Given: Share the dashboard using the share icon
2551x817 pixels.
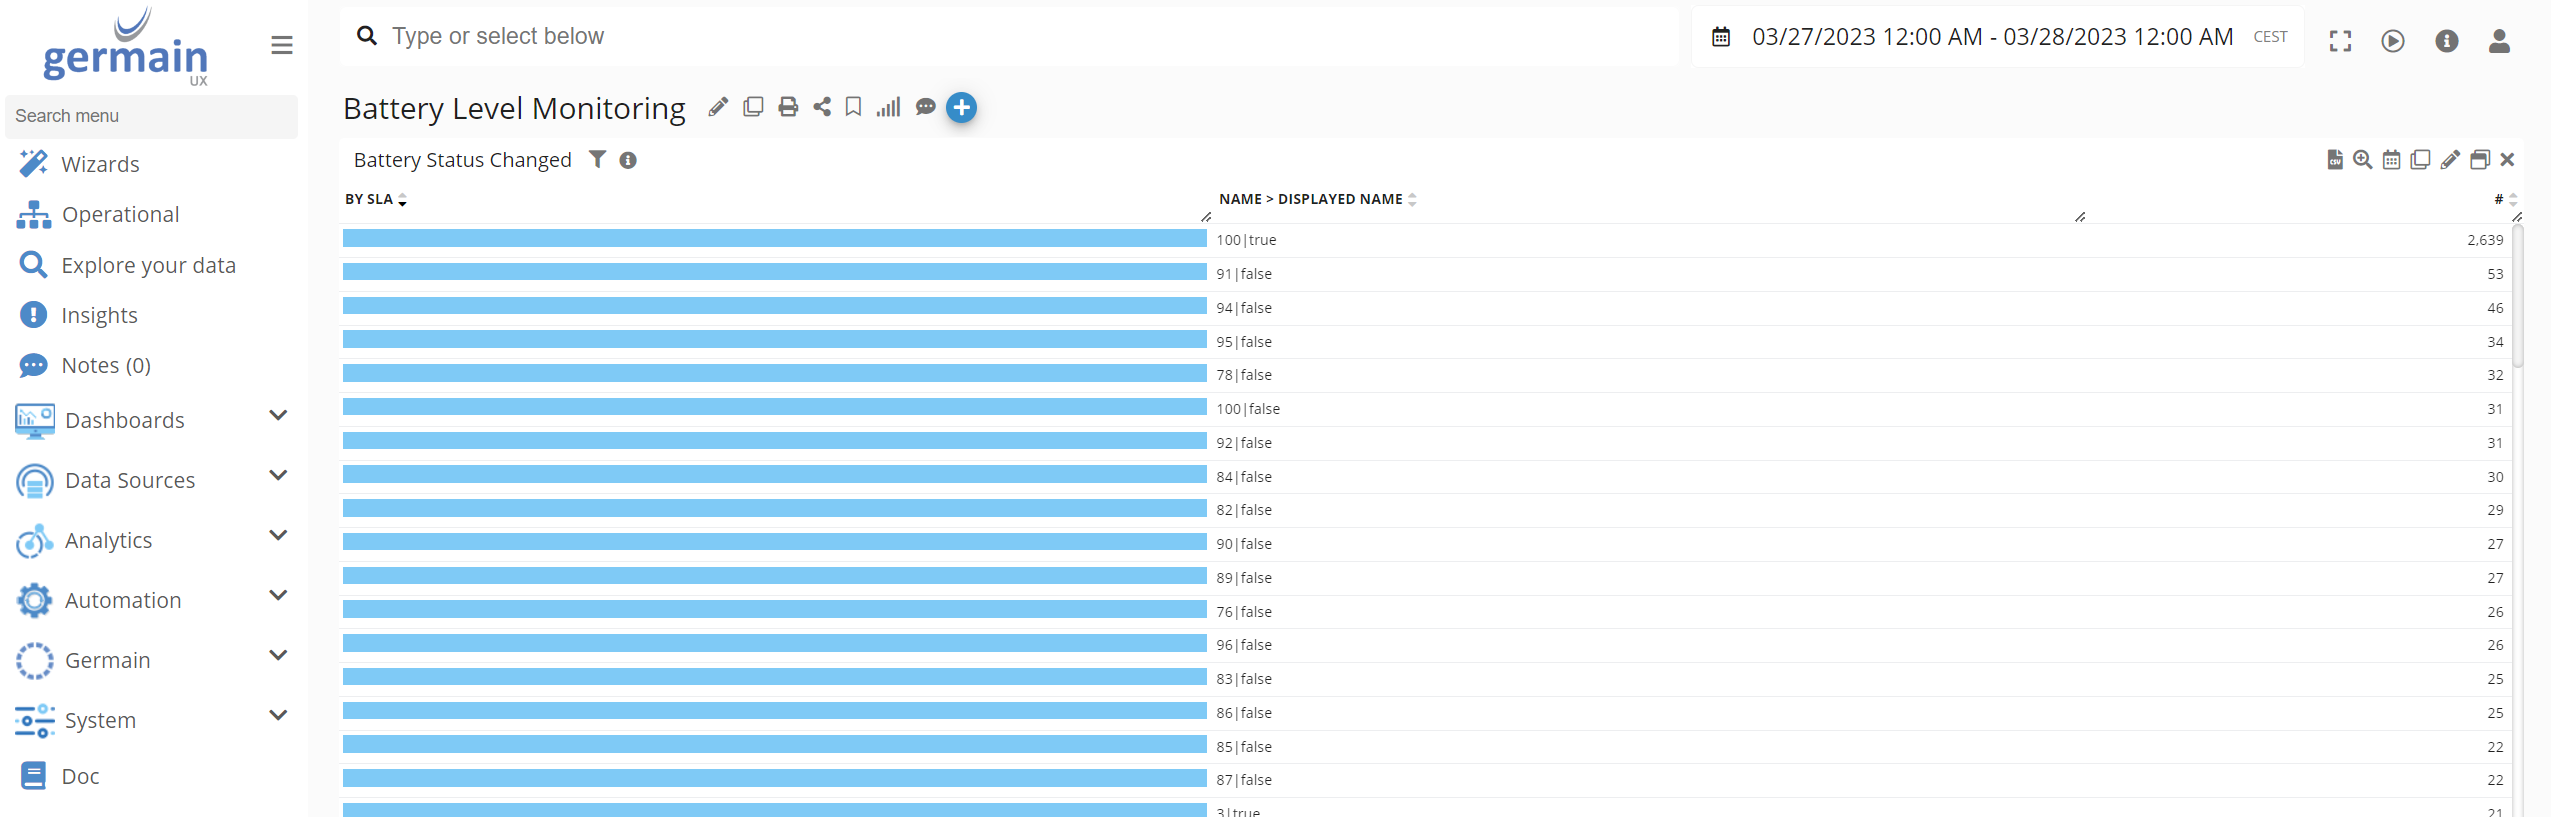Looking at the screenshot, I should [822, 107].
